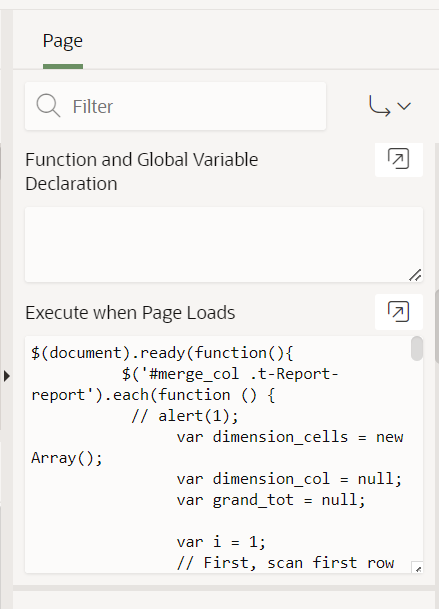The height and width of the screenshot is (609, 439).
Task: Click inside the empty Function and Global Variable Declaration box
Action: pos(224,245)
